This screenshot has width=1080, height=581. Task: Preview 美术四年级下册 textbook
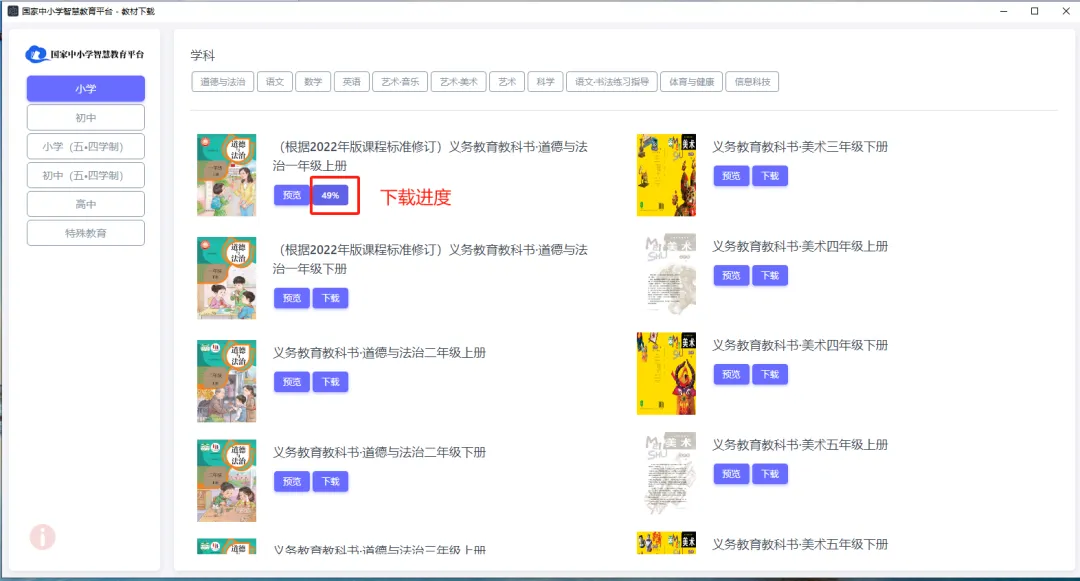click(x=731, y=374)
